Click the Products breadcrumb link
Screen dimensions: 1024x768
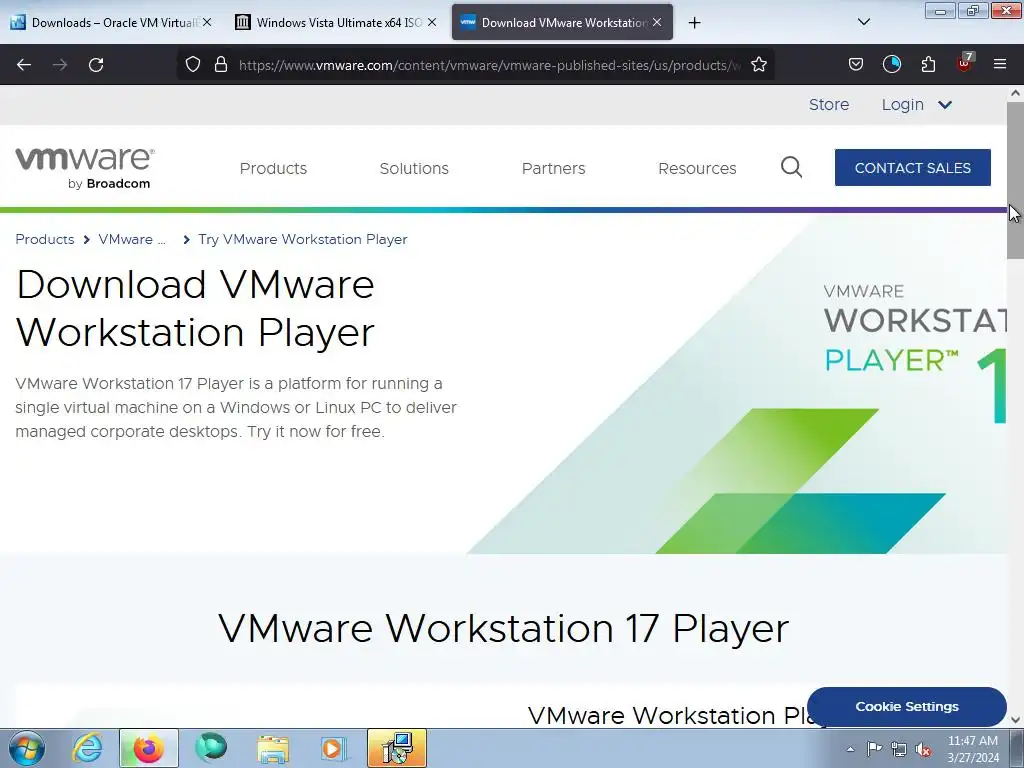point(44,239)
